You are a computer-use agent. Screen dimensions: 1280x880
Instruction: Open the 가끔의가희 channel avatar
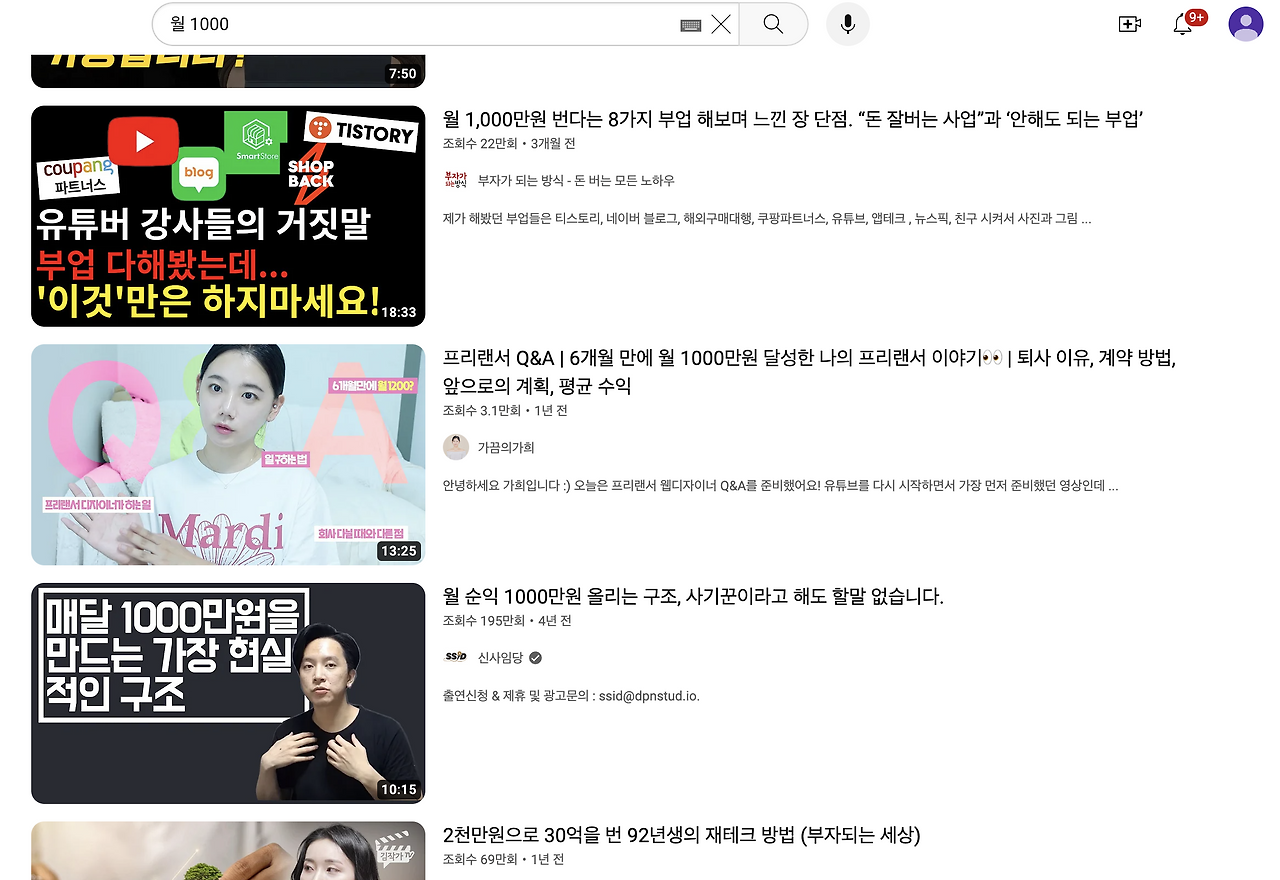(x=456, y=447)
